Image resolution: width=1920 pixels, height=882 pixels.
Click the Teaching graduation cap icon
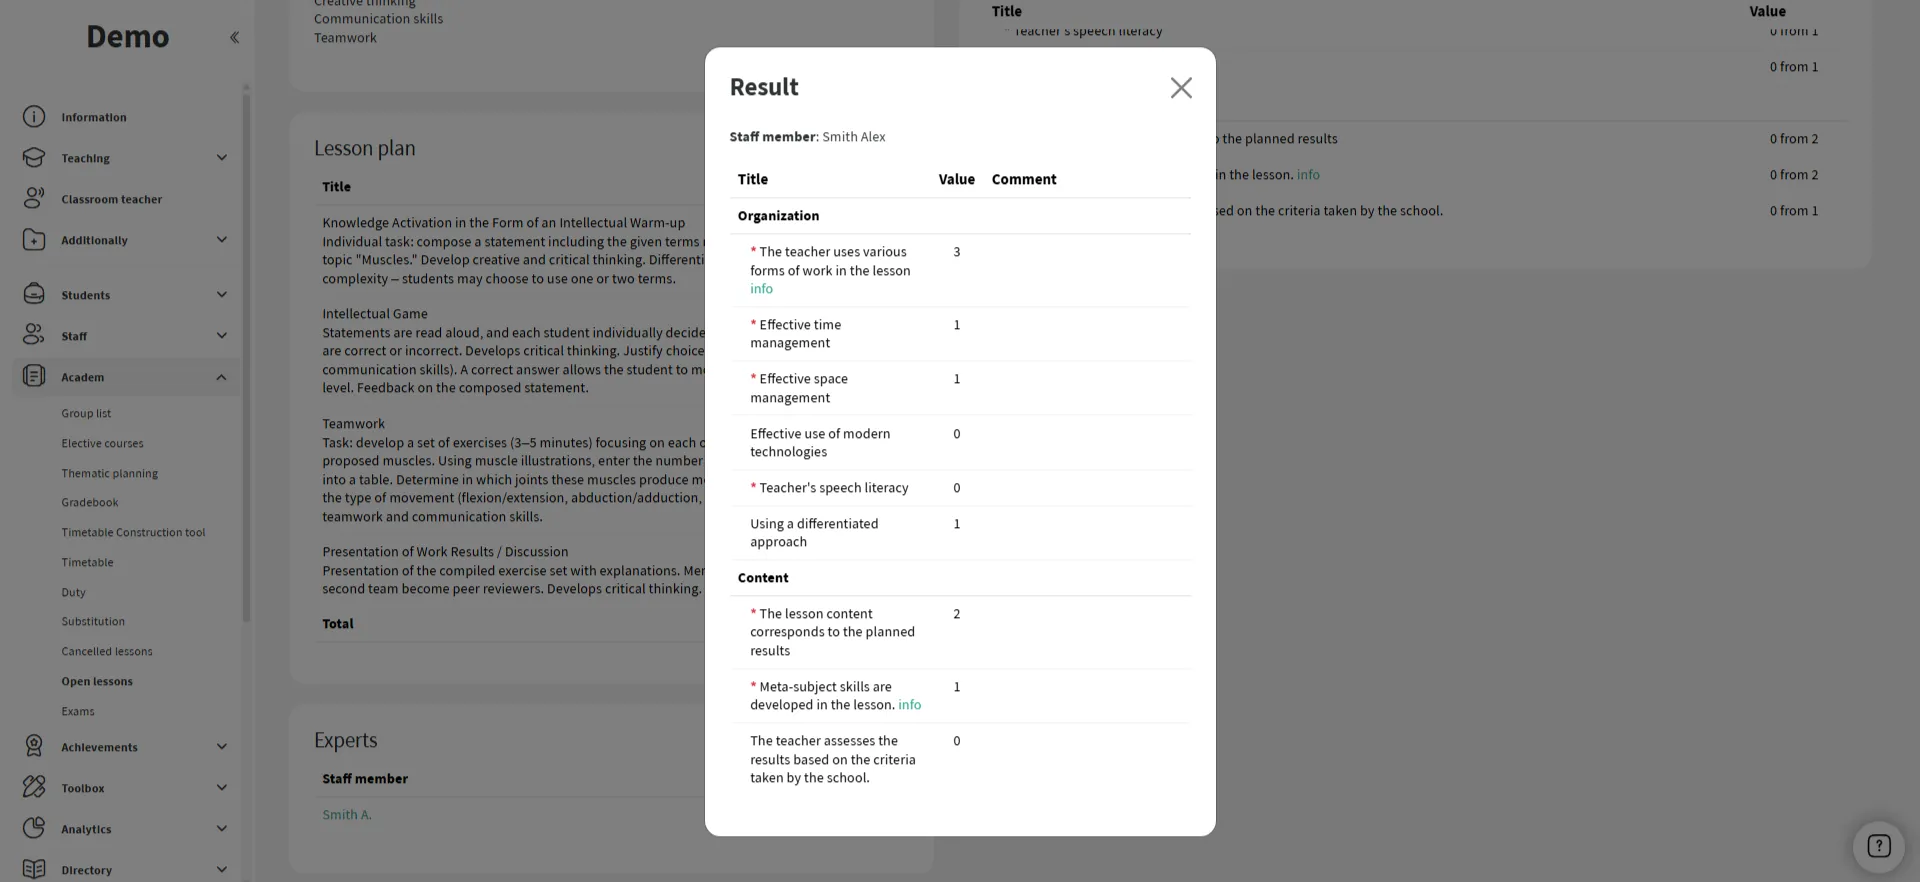coord(34,158)
